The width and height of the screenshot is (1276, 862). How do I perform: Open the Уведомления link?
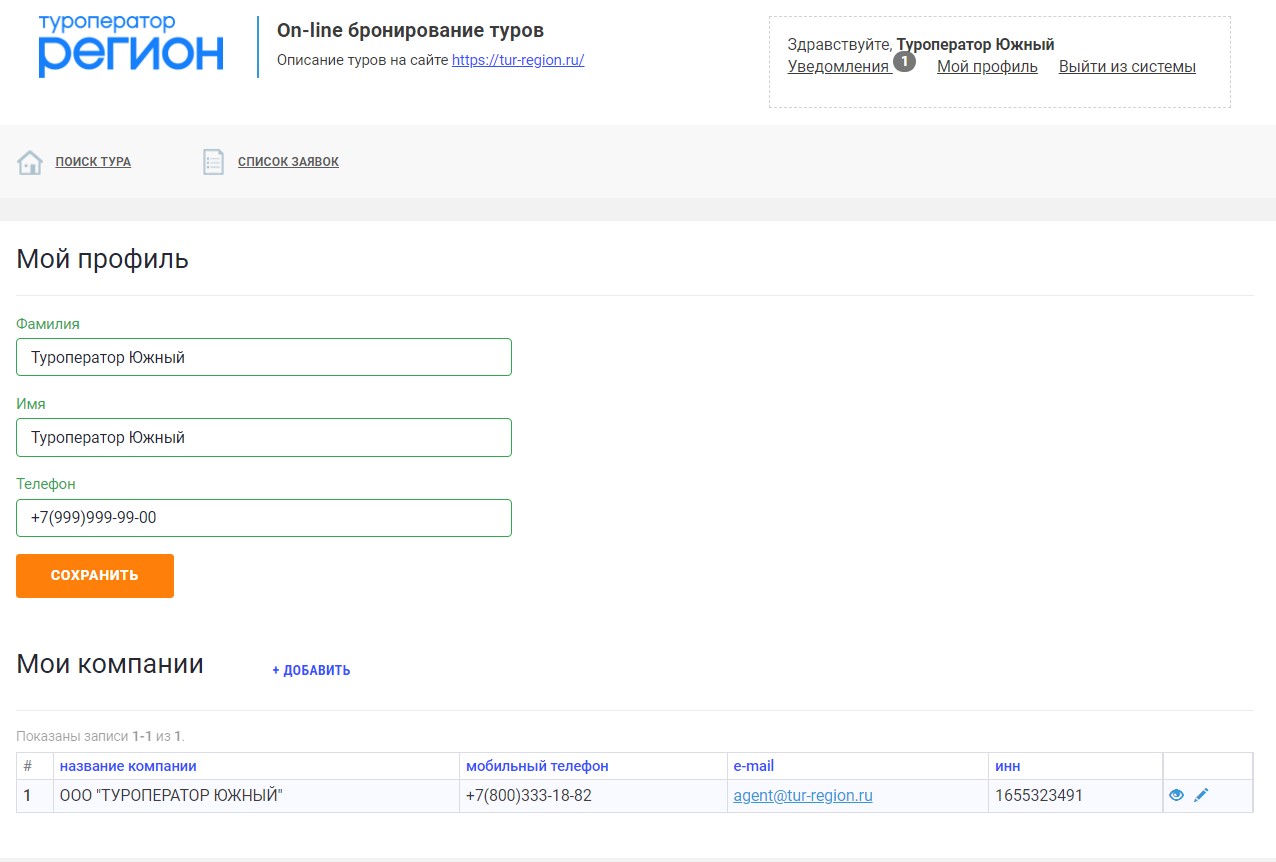point(838,67)
